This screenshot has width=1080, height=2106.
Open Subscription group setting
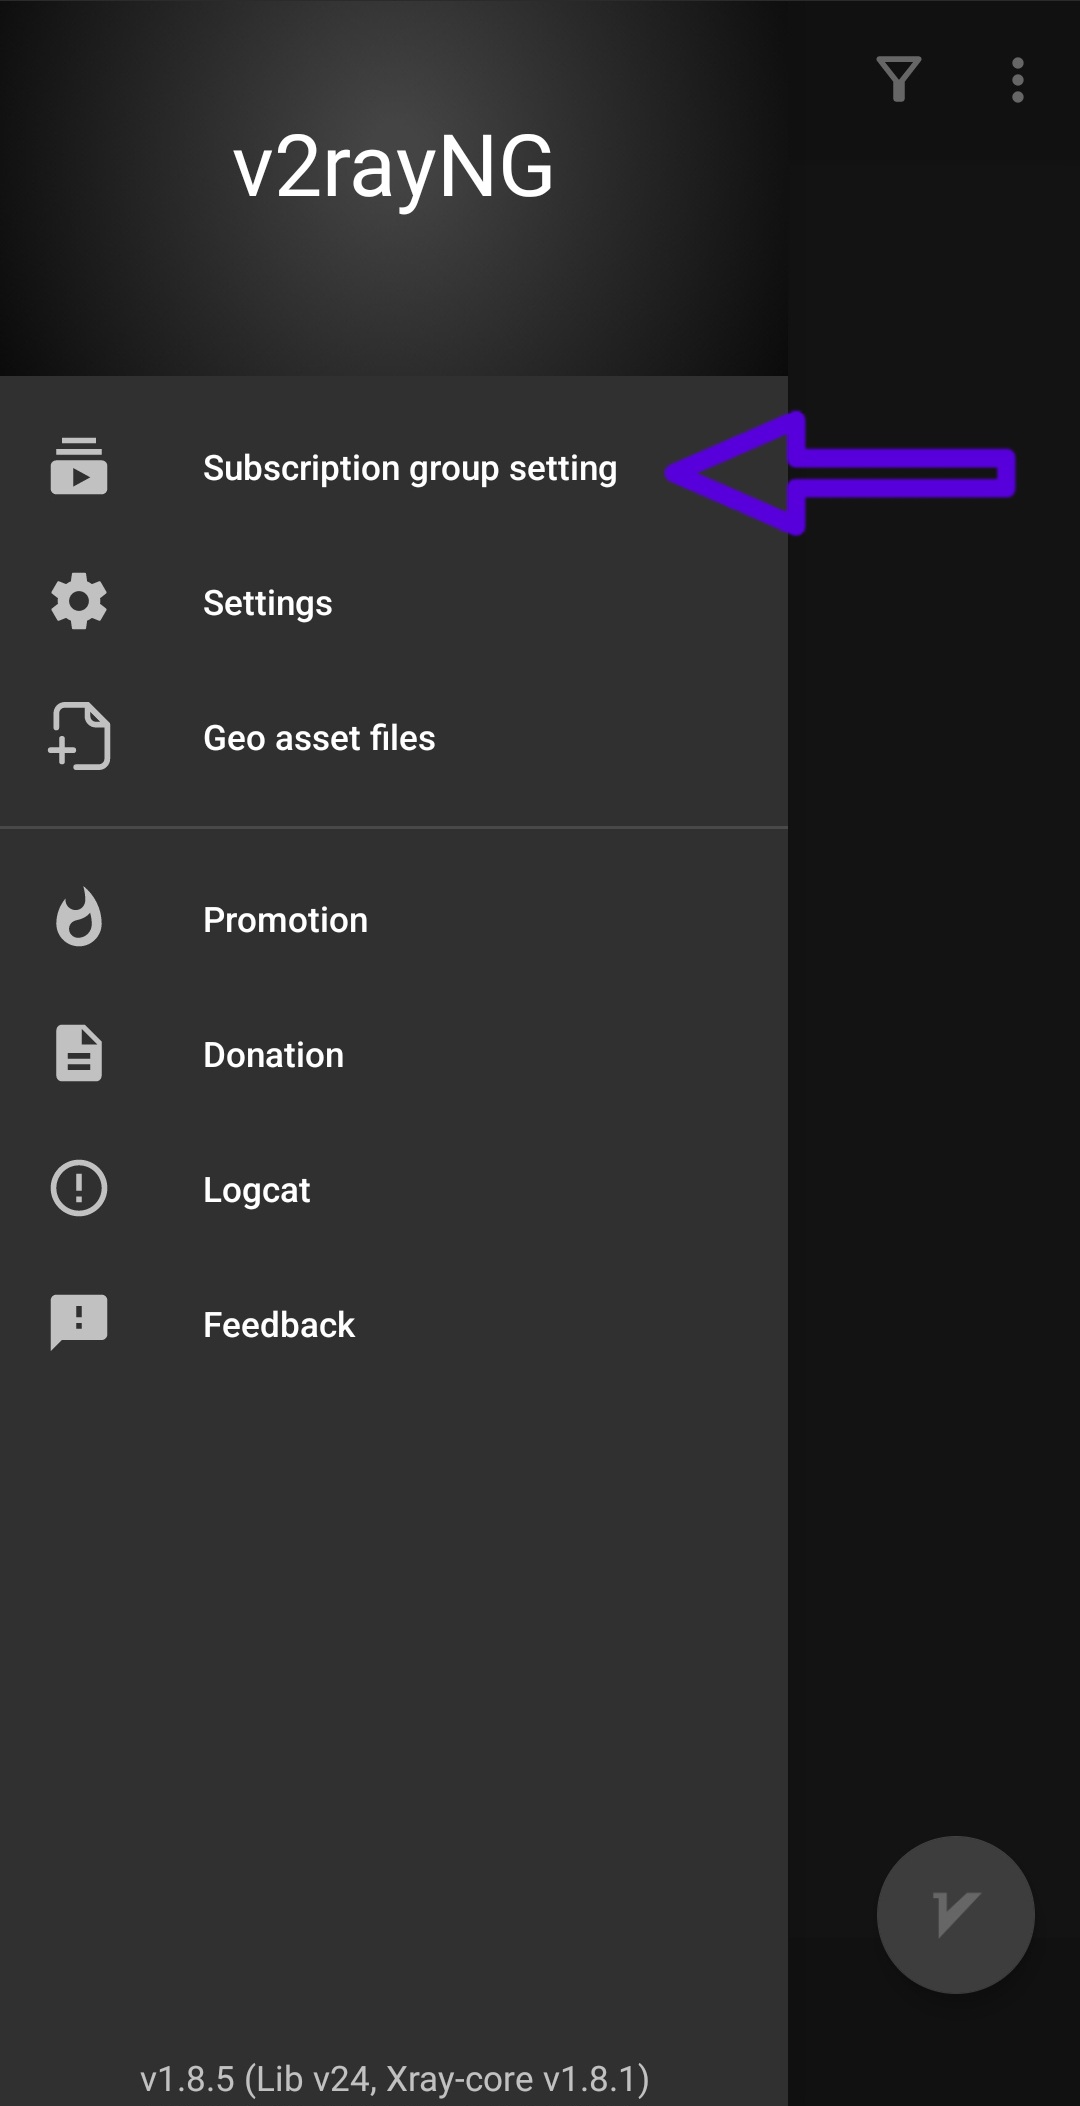click(410, 468)
